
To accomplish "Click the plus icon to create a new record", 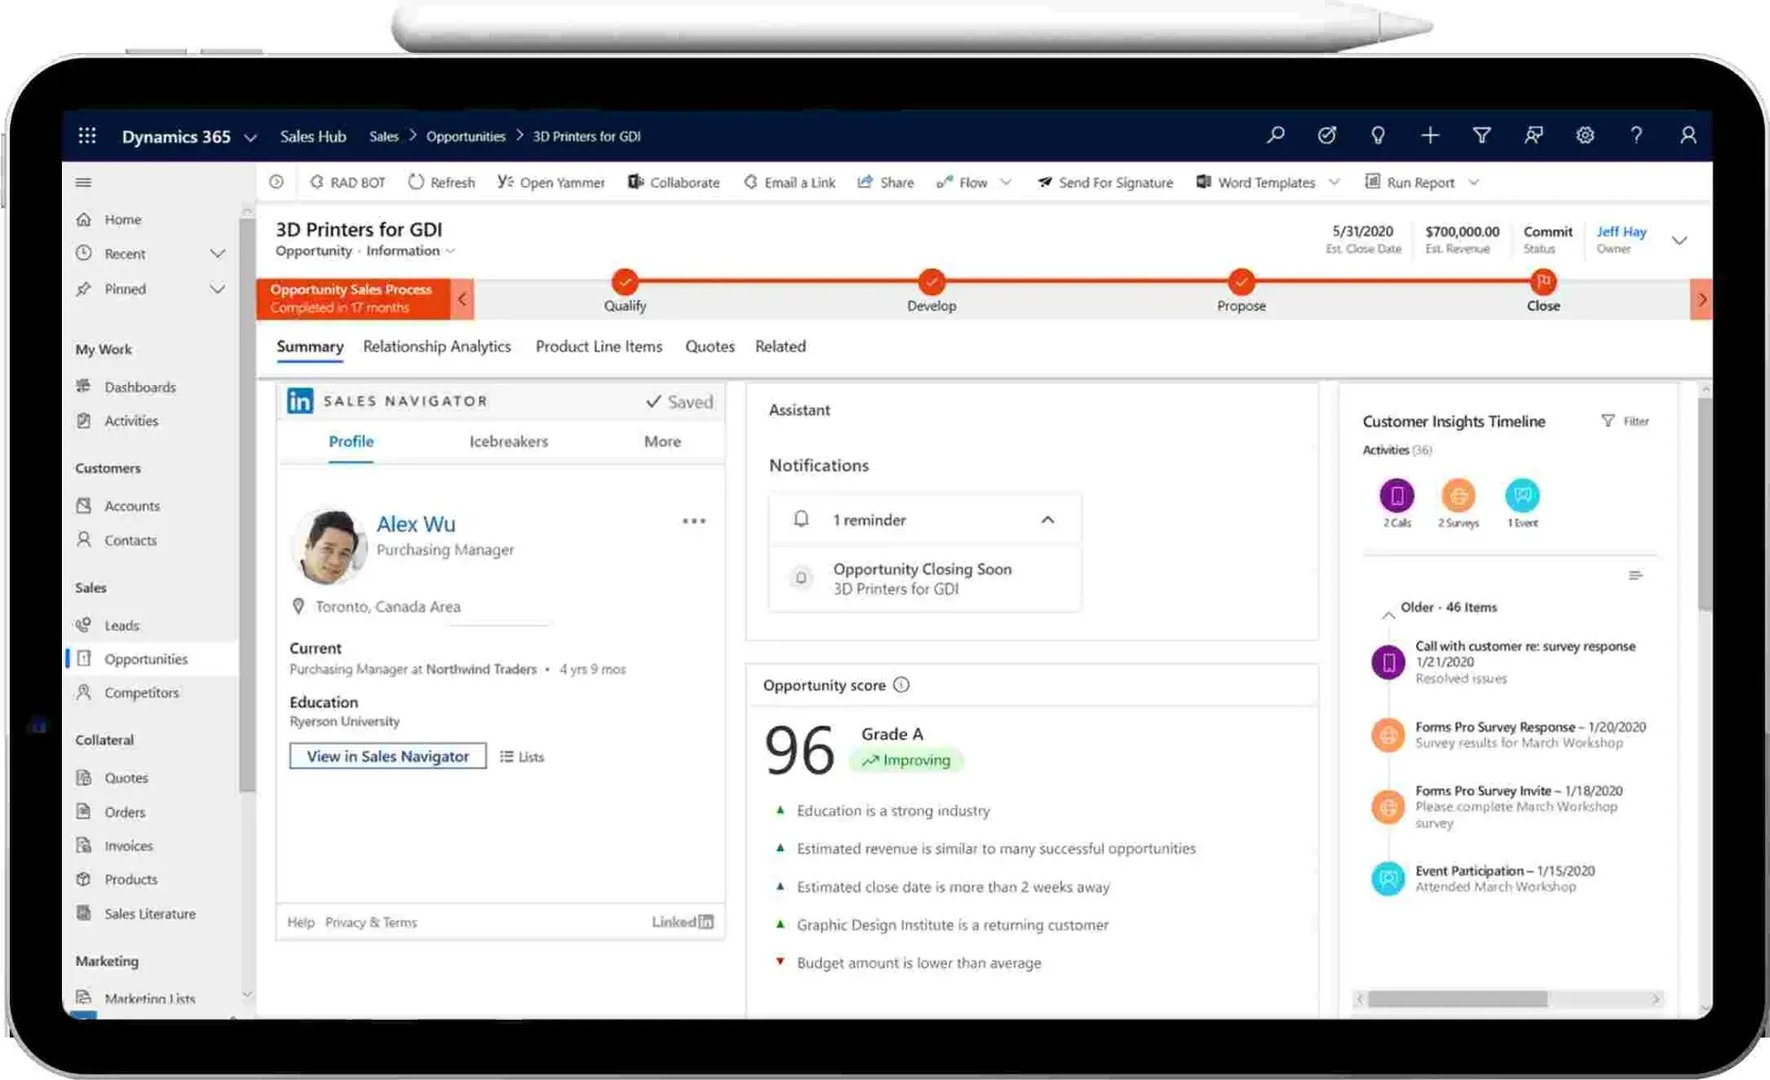I will (x=1430, y=135).
